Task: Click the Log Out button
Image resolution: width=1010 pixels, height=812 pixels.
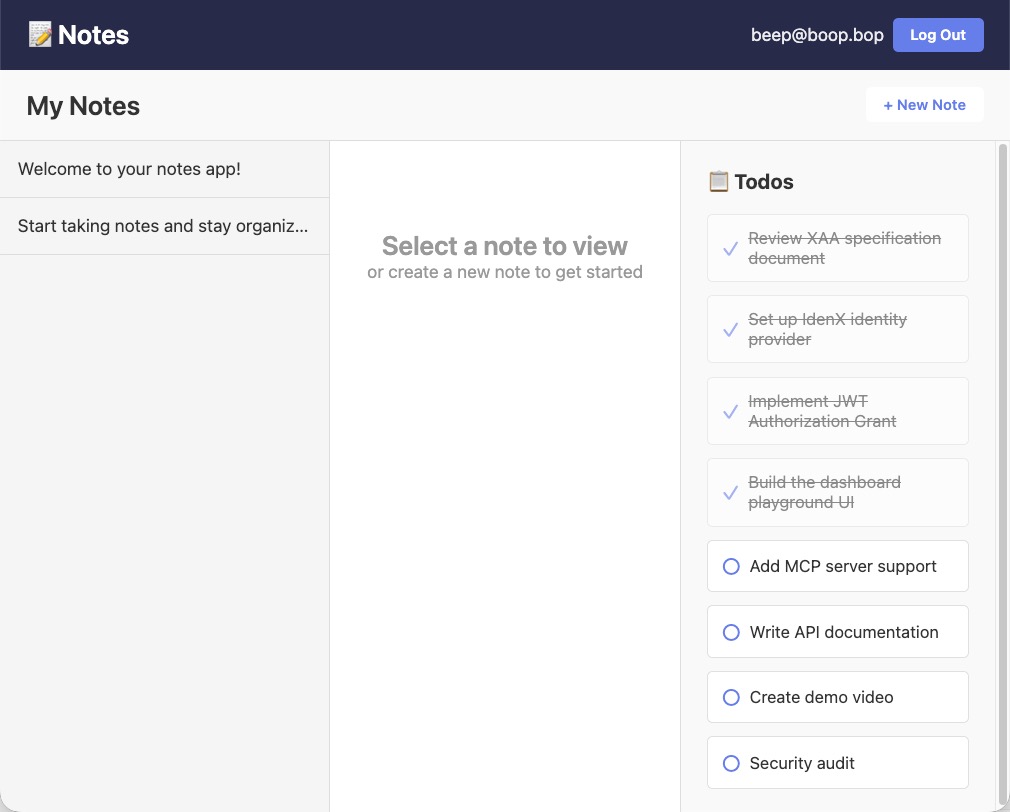Action: click(937, 34)
